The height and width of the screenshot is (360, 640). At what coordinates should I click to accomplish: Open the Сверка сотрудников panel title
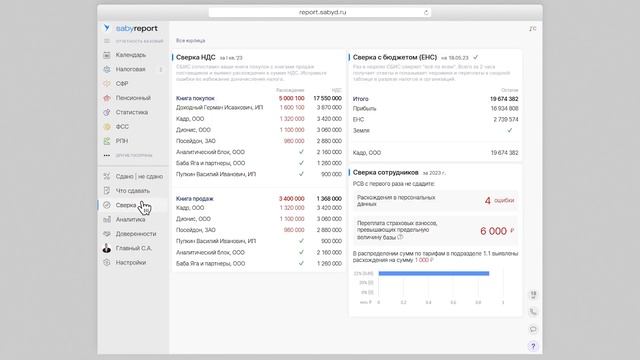tap(386, 173)
